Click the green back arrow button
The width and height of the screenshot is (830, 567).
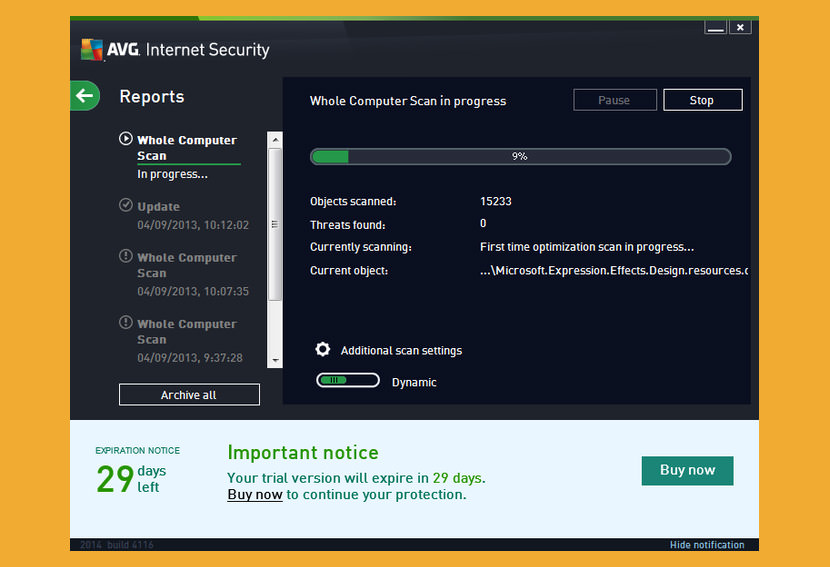click(85, 96)
